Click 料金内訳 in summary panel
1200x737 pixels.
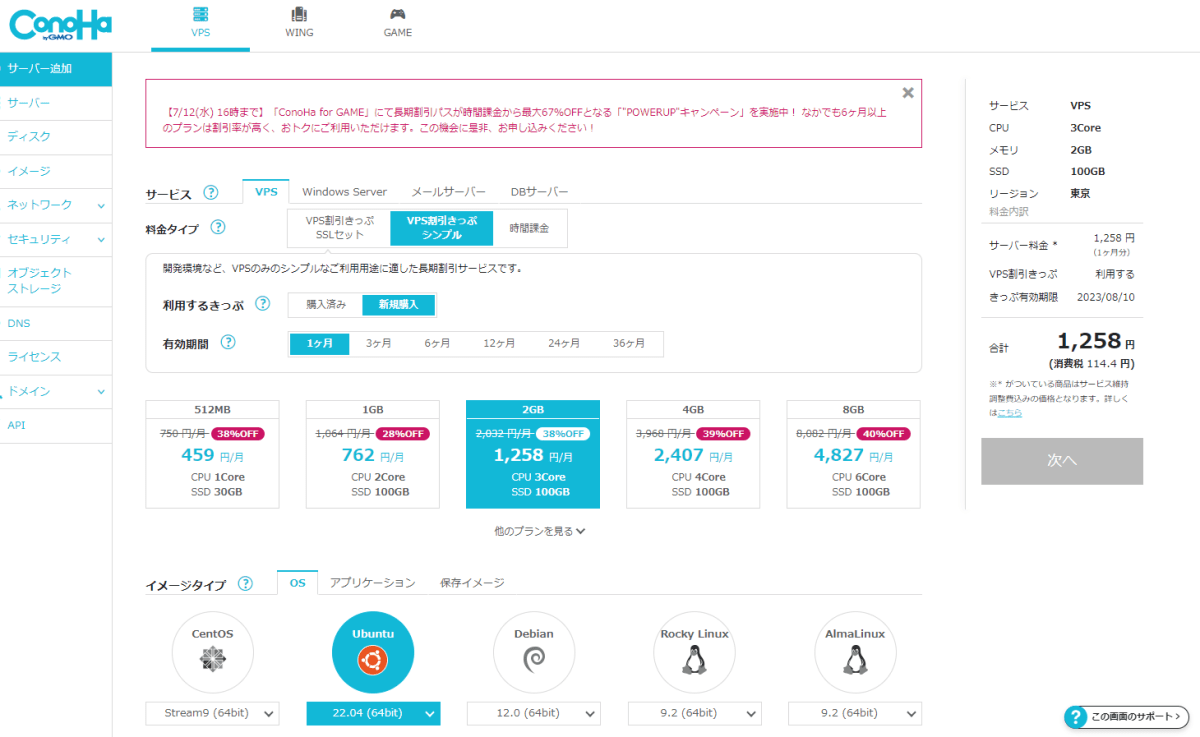[1008, 212]
